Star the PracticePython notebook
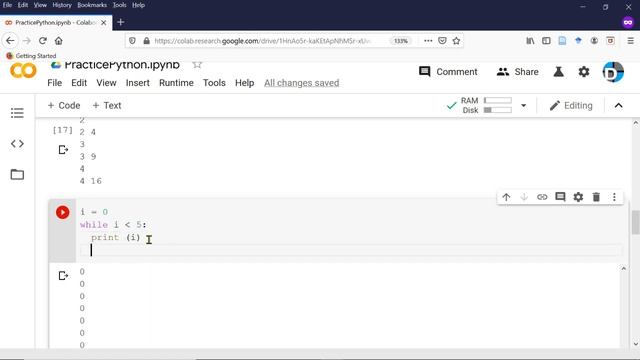This screenshot has width=640, height=360. [197, 64]
